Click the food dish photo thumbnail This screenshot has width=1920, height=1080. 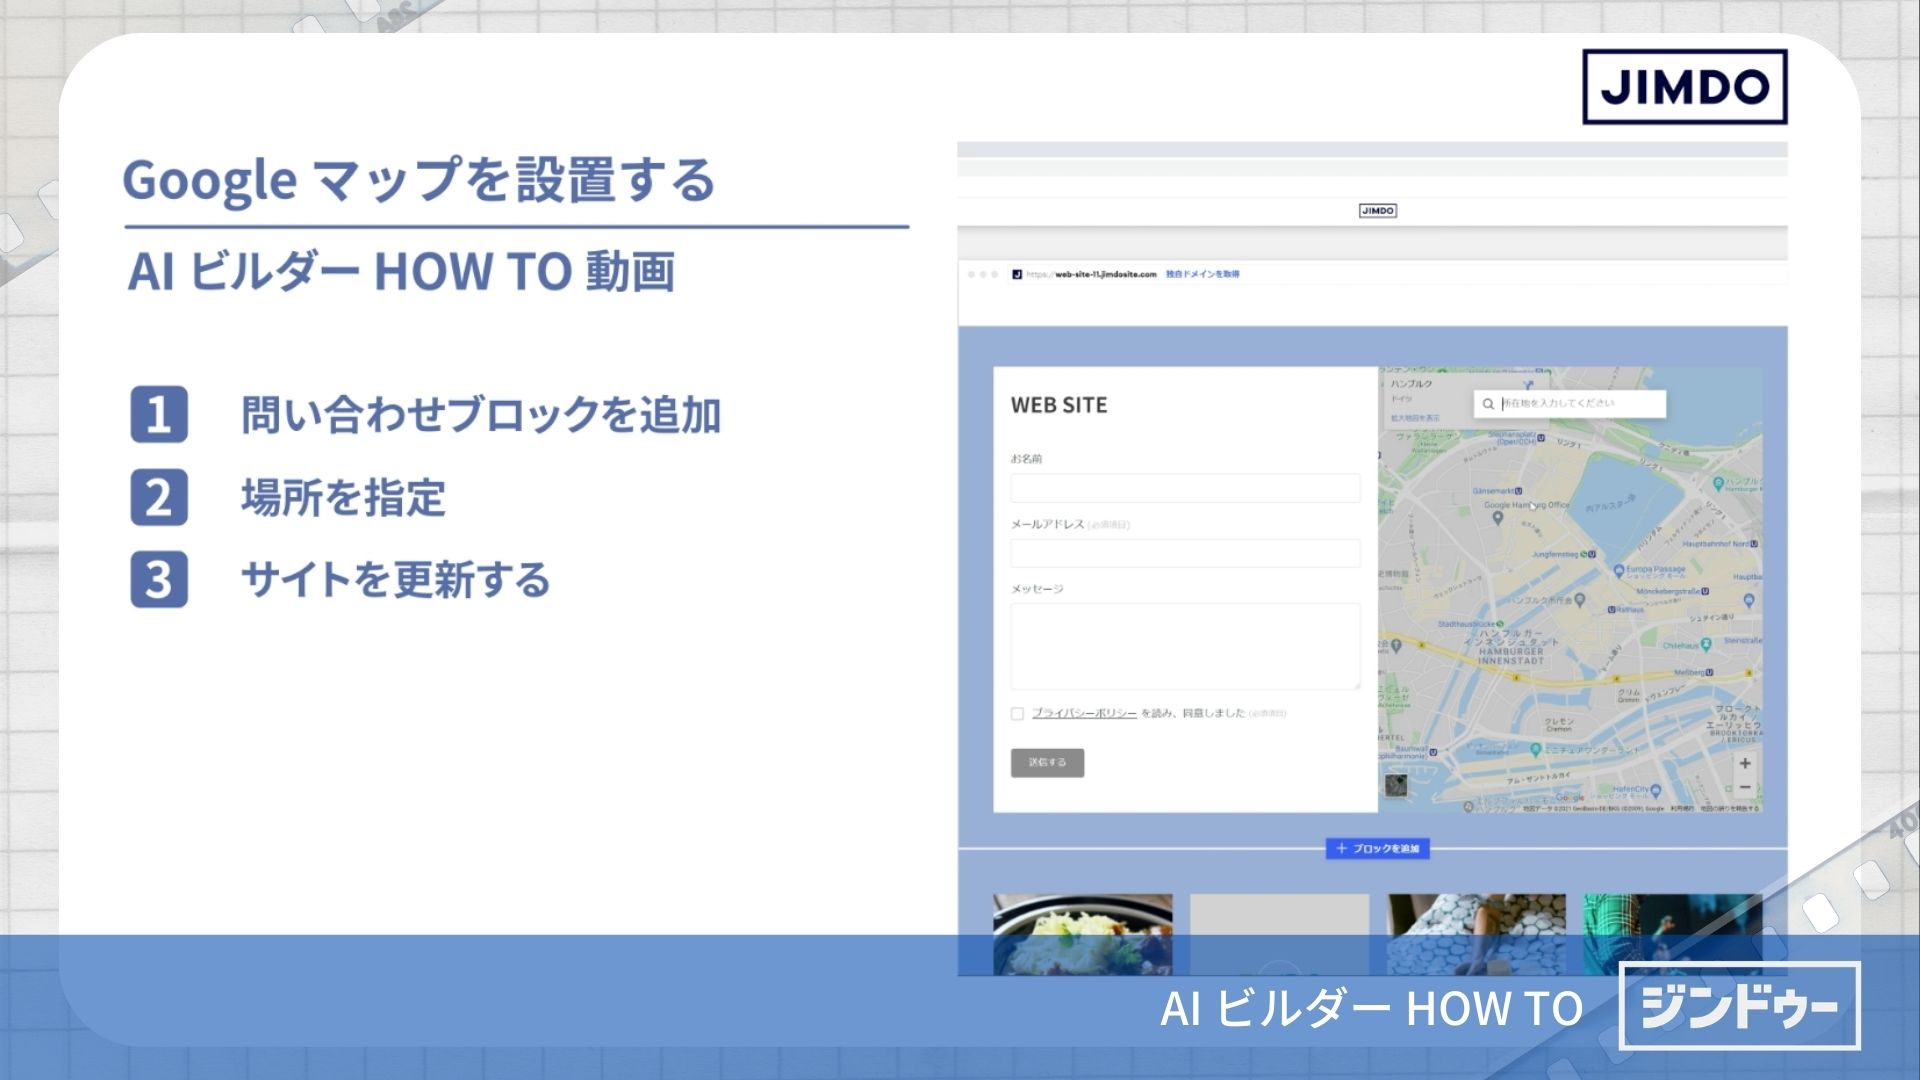pos(1082,934)
